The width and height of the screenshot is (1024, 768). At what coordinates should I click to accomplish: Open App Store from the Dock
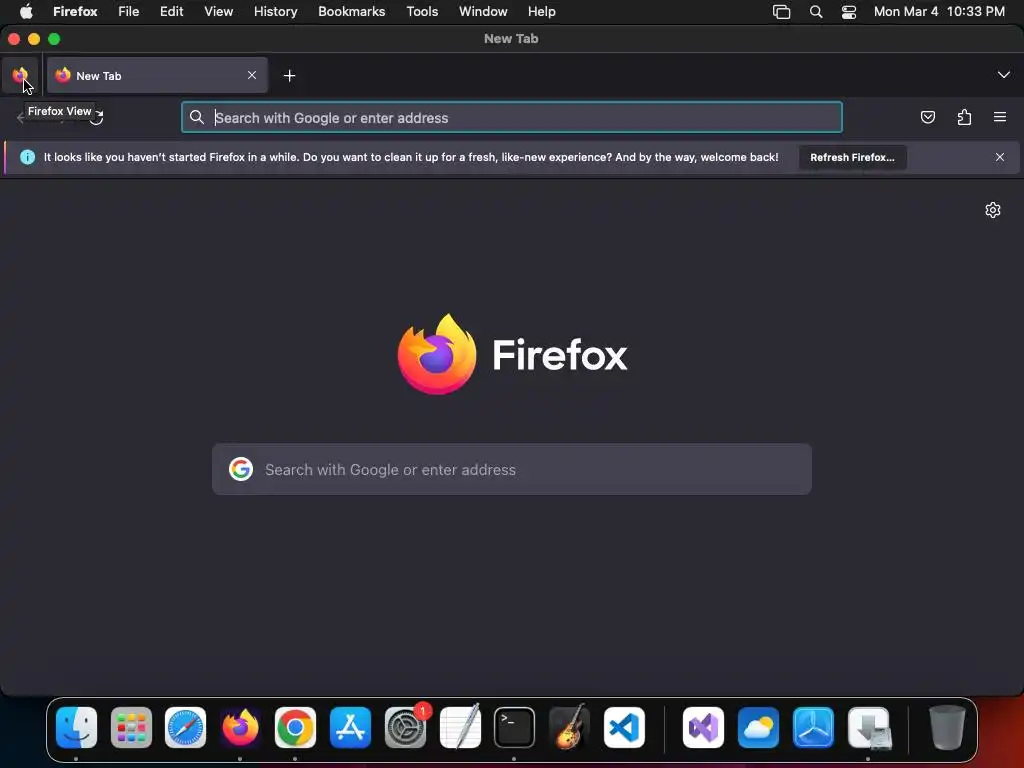[350, 727]
